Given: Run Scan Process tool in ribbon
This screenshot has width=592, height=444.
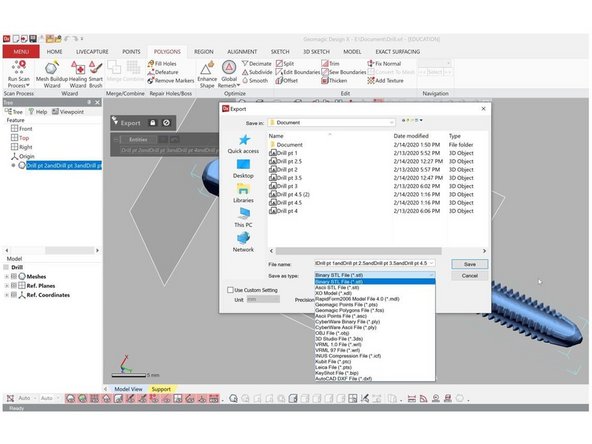Looking at the screenshot, I should [18, 74].
